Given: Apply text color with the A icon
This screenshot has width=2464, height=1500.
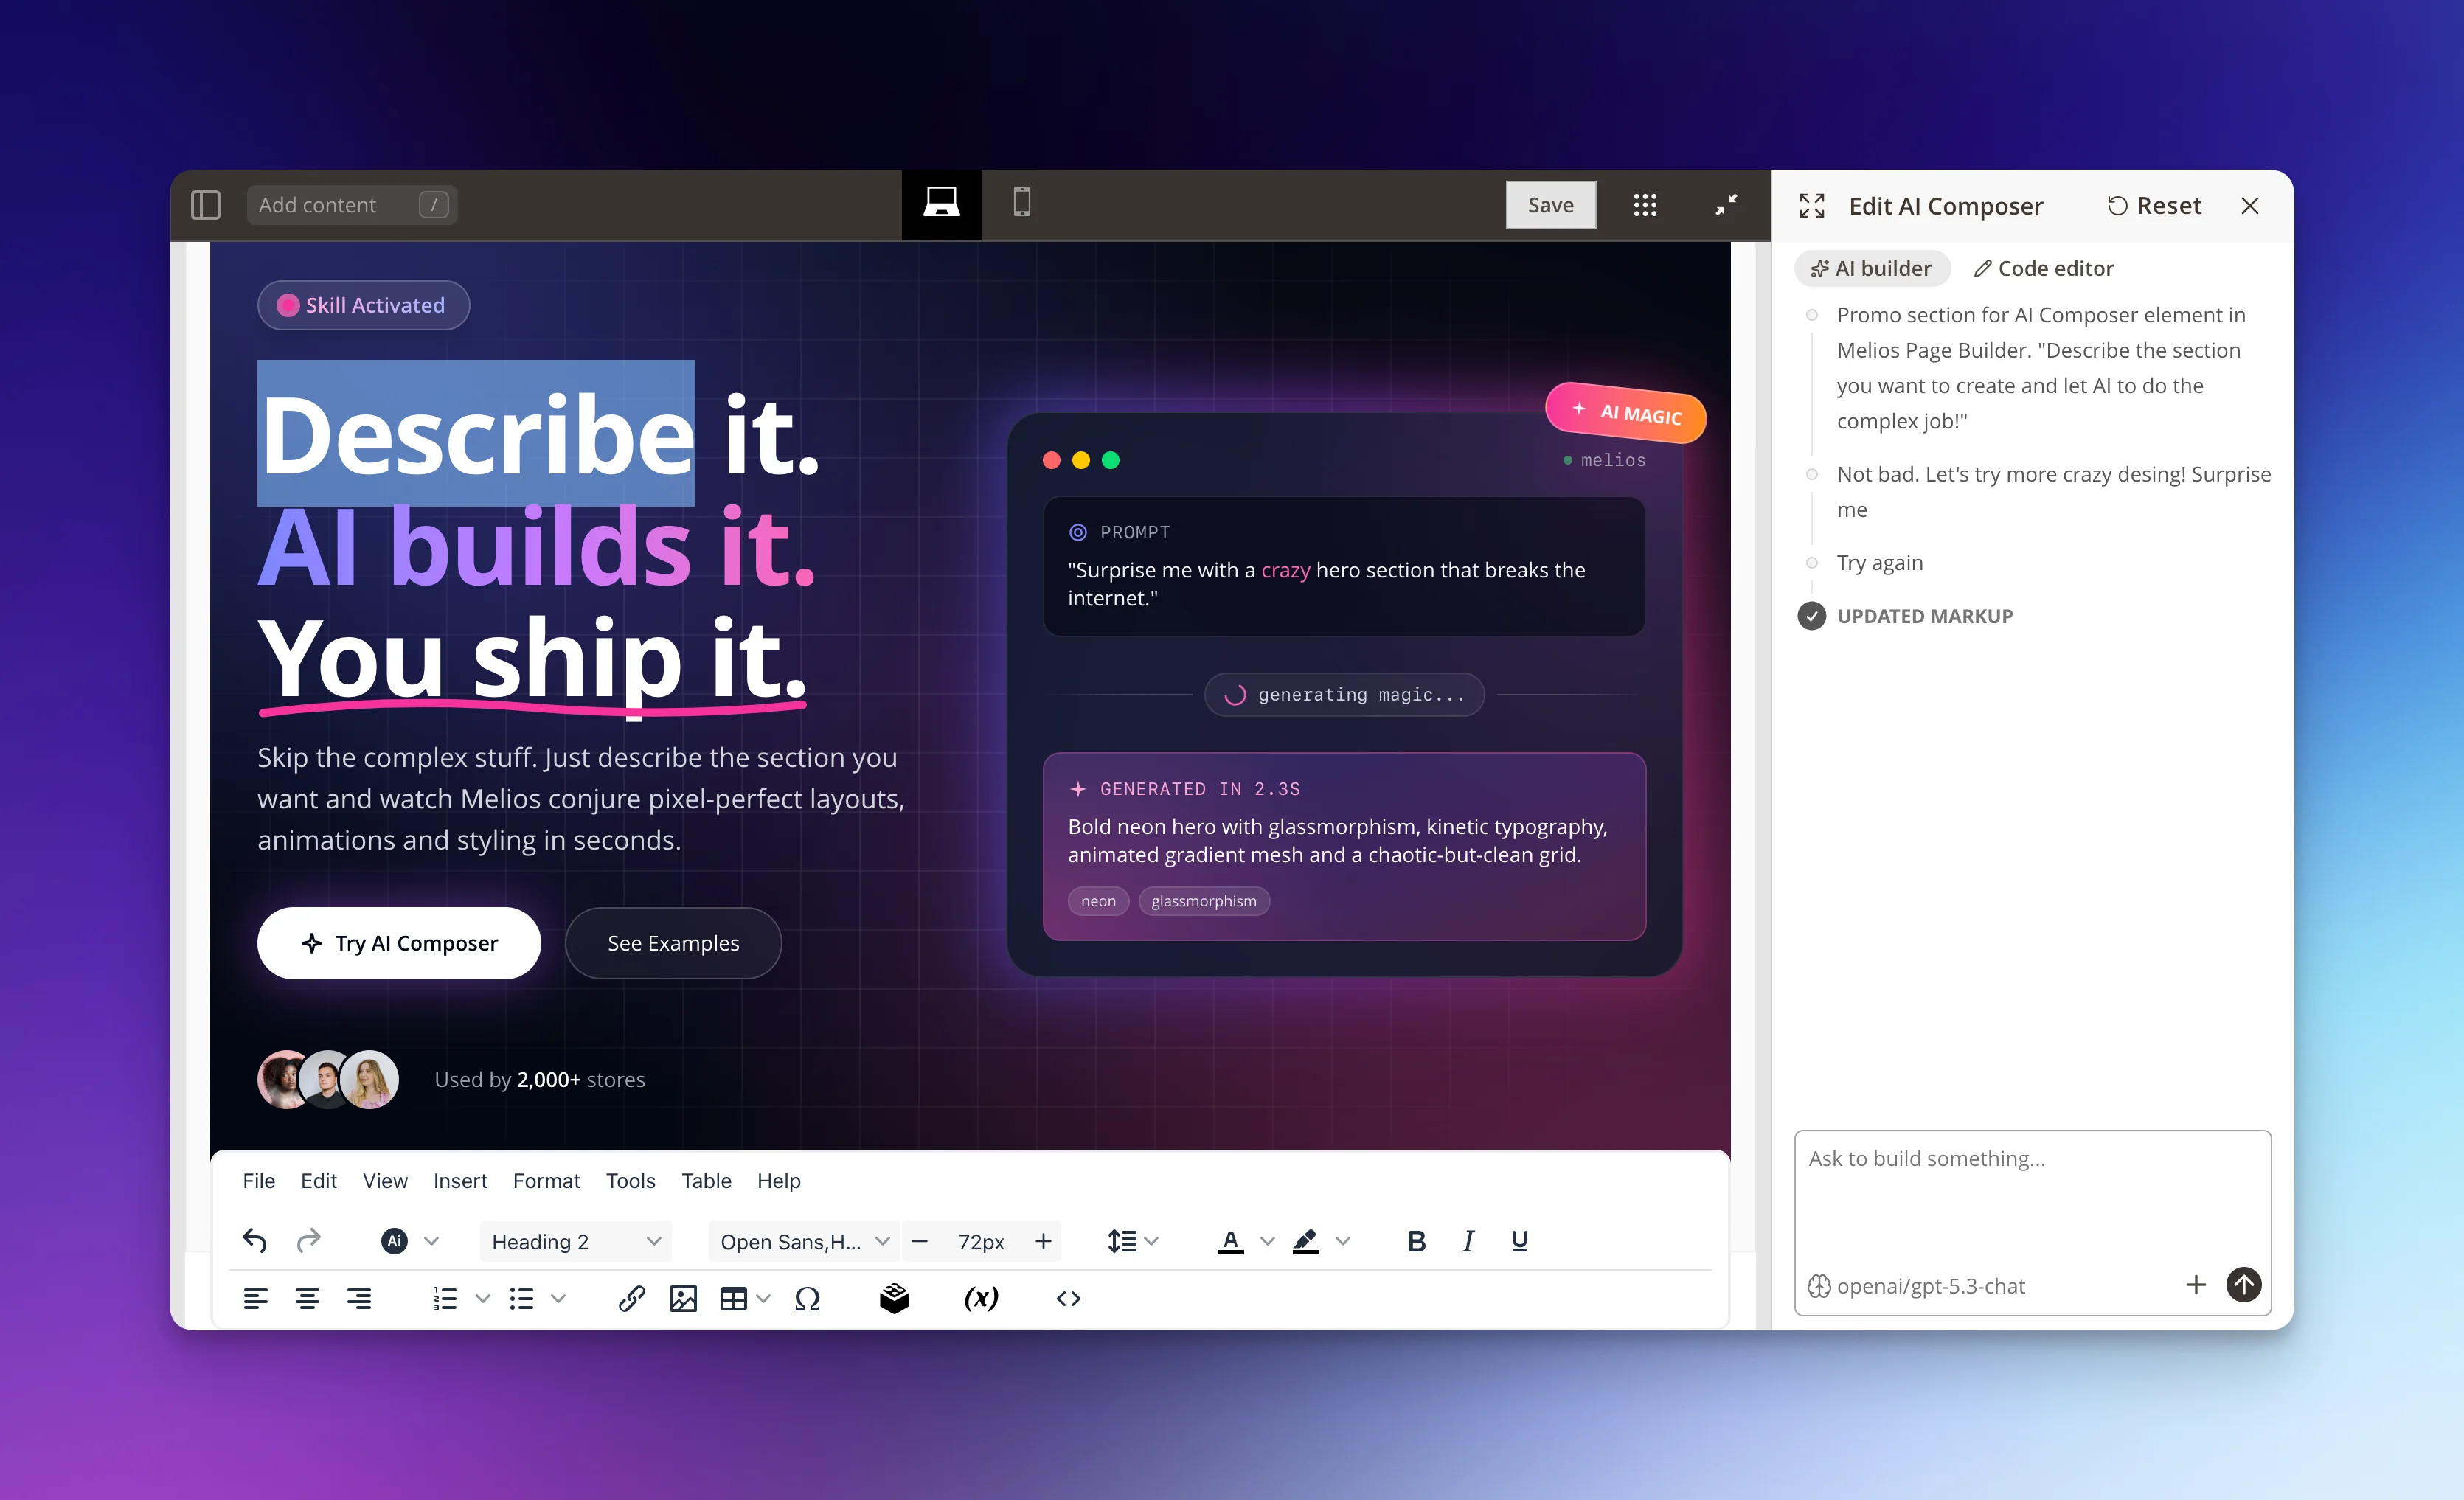Looking at the screenshot, I should pos(1230,1241).
